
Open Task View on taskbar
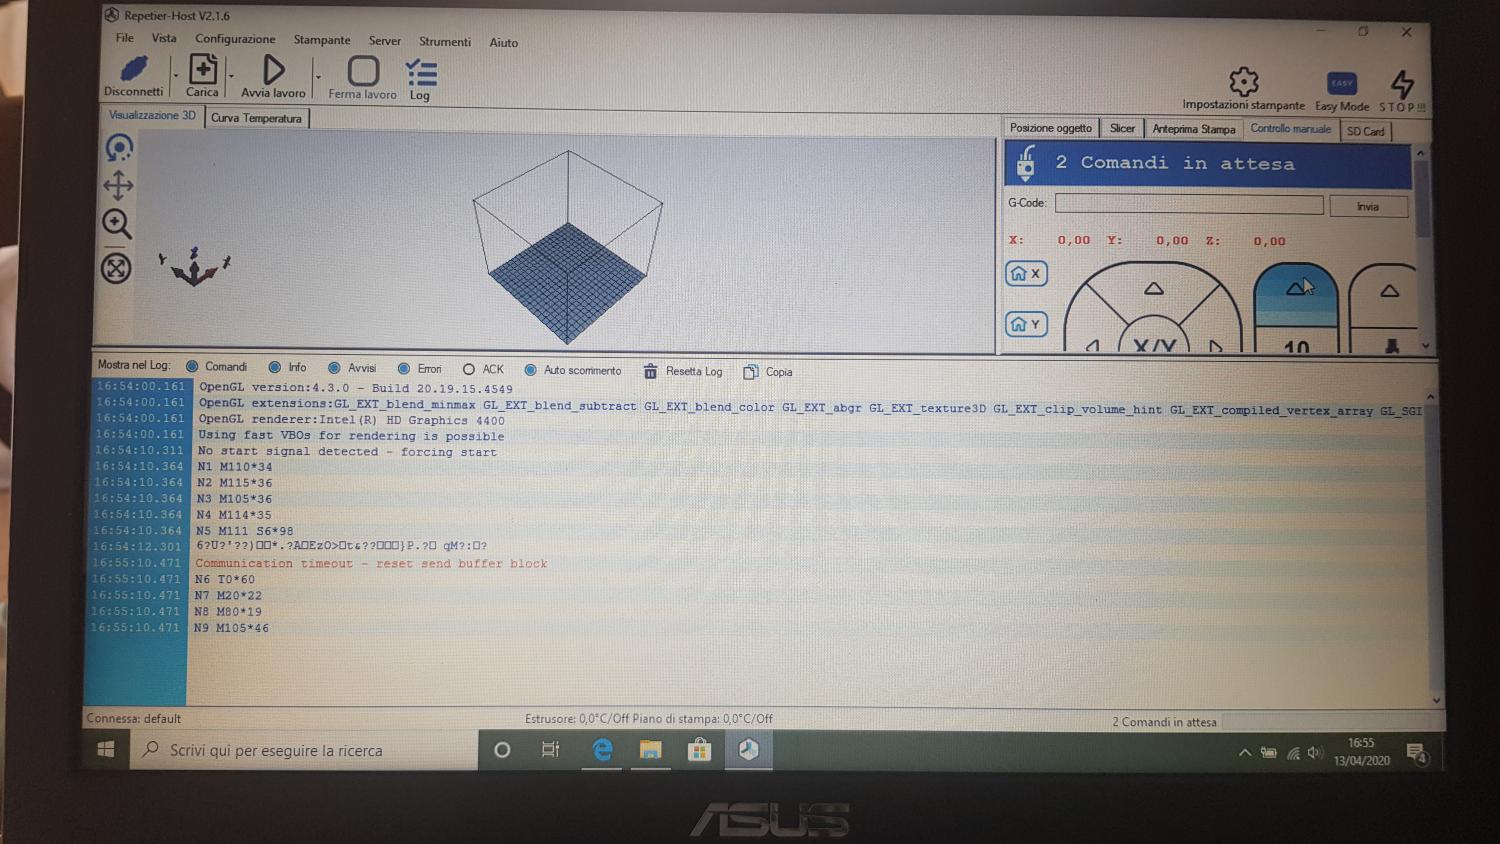[551, 750]
